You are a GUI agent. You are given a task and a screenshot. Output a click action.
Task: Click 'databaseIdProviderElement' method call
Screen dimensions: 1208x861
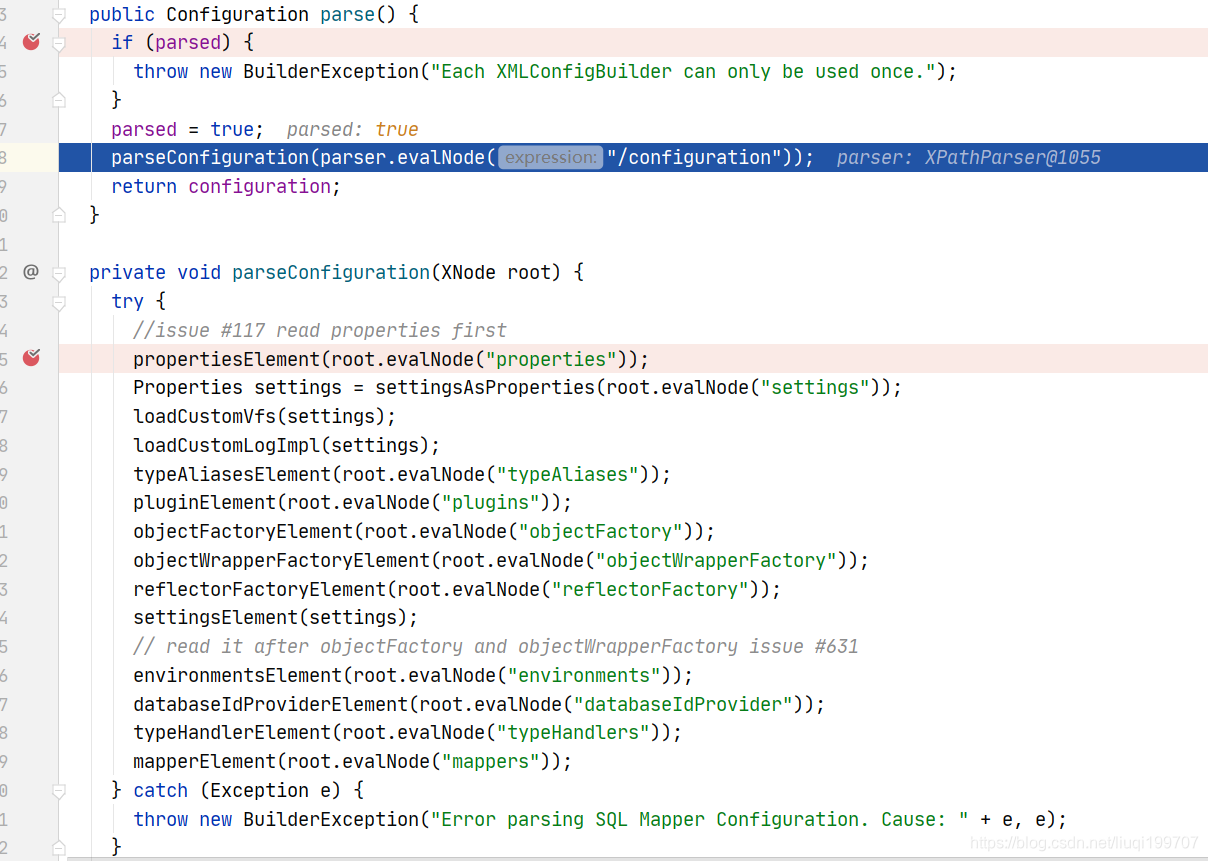click(270, 704)
